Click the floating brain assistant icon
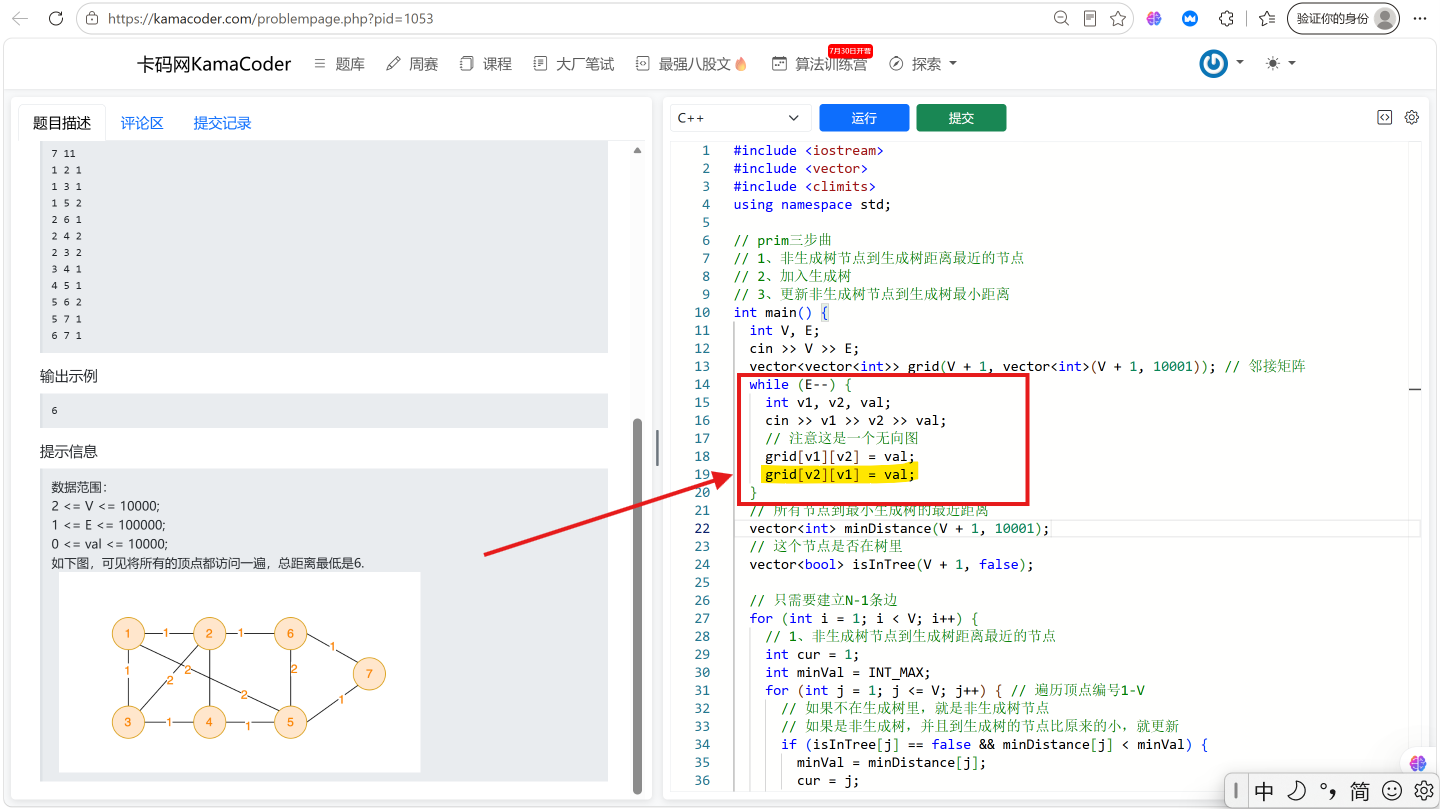This screenshot has height=809, width=1440. pos(1418,763)
